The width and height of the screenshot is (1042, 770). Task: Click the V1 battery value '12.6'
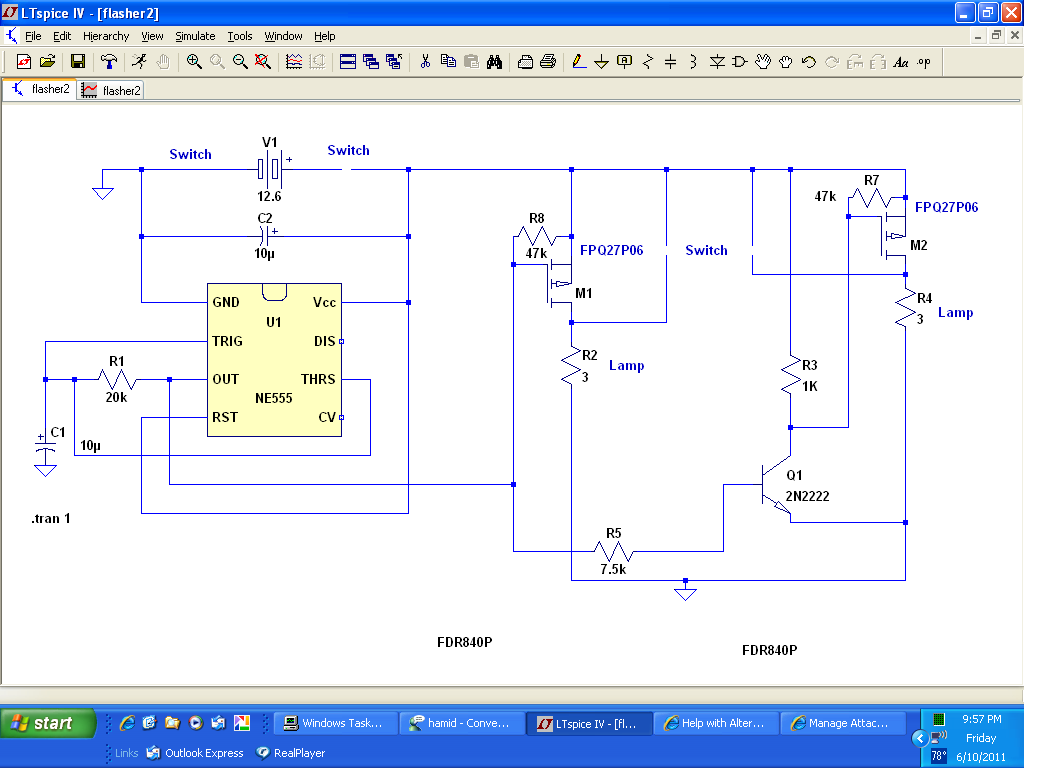click(x=269, y=196)
